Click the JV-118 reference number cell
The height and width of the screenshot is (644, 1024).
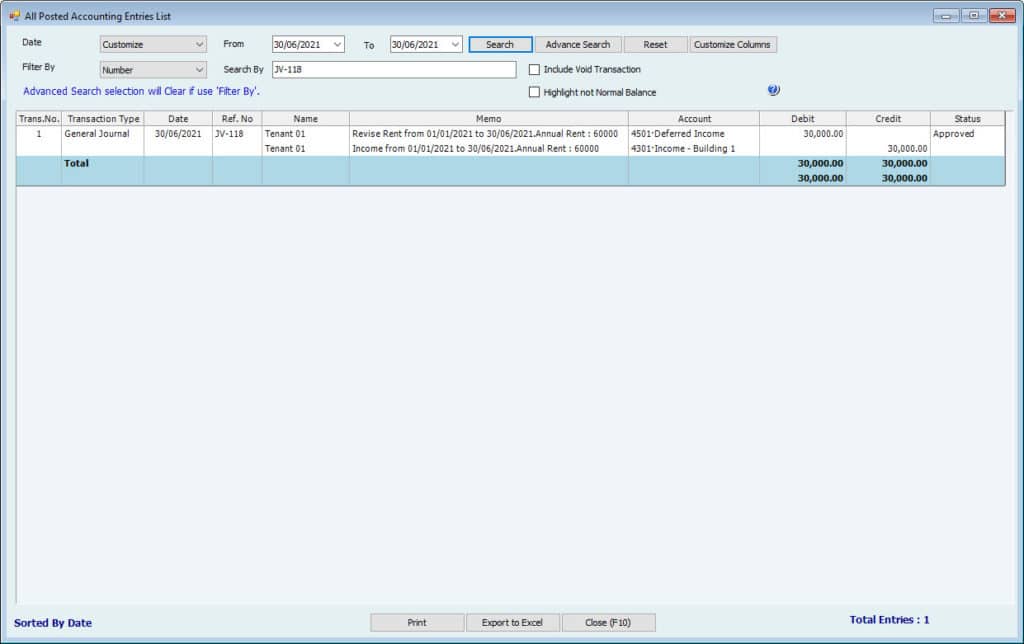pyautogui.click(x=237, y=134)
